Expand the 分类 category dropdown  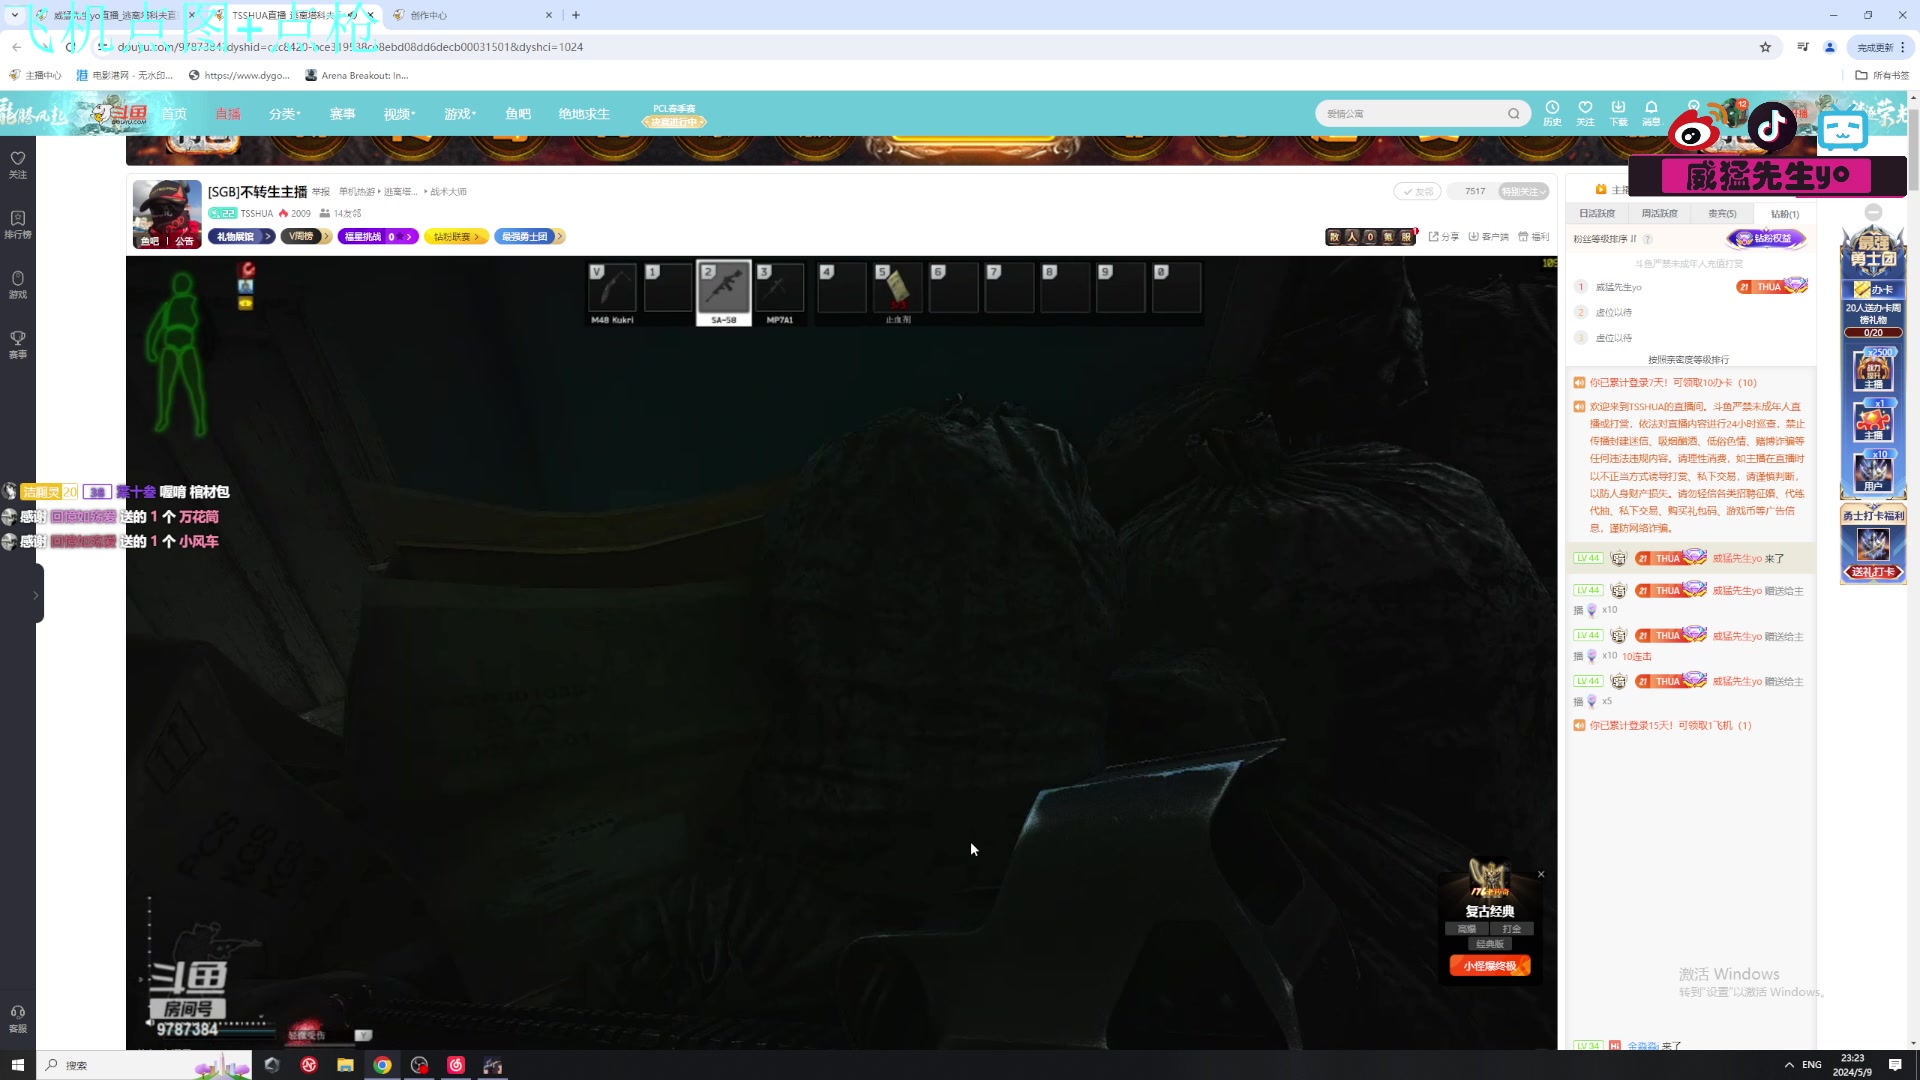coord(284,114)
